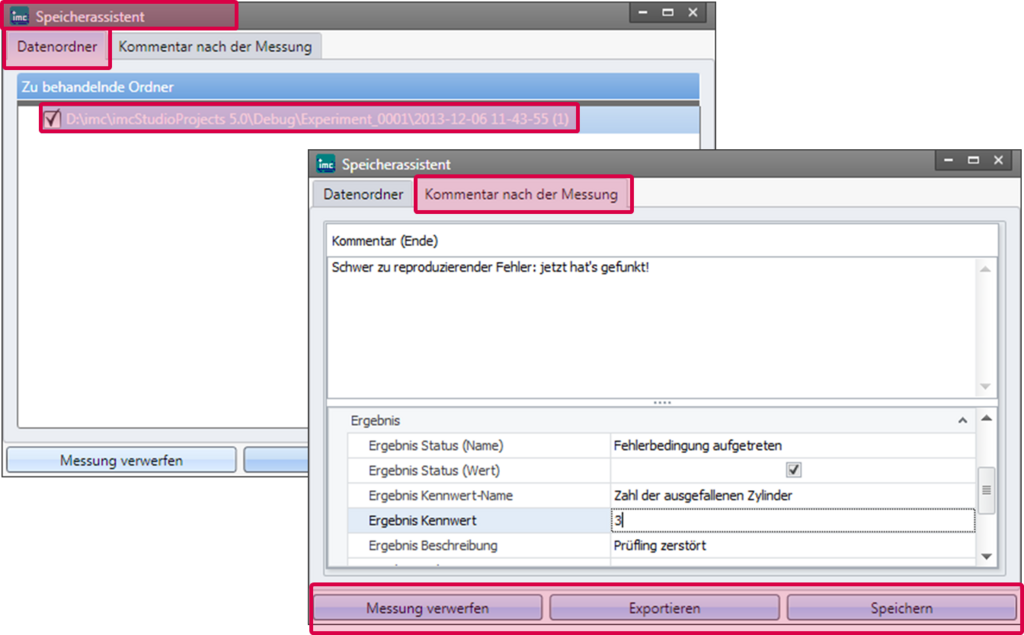
Task: Minimize the front Speicherassistent window
Action: pyautogui.click(x=946, y=160)
